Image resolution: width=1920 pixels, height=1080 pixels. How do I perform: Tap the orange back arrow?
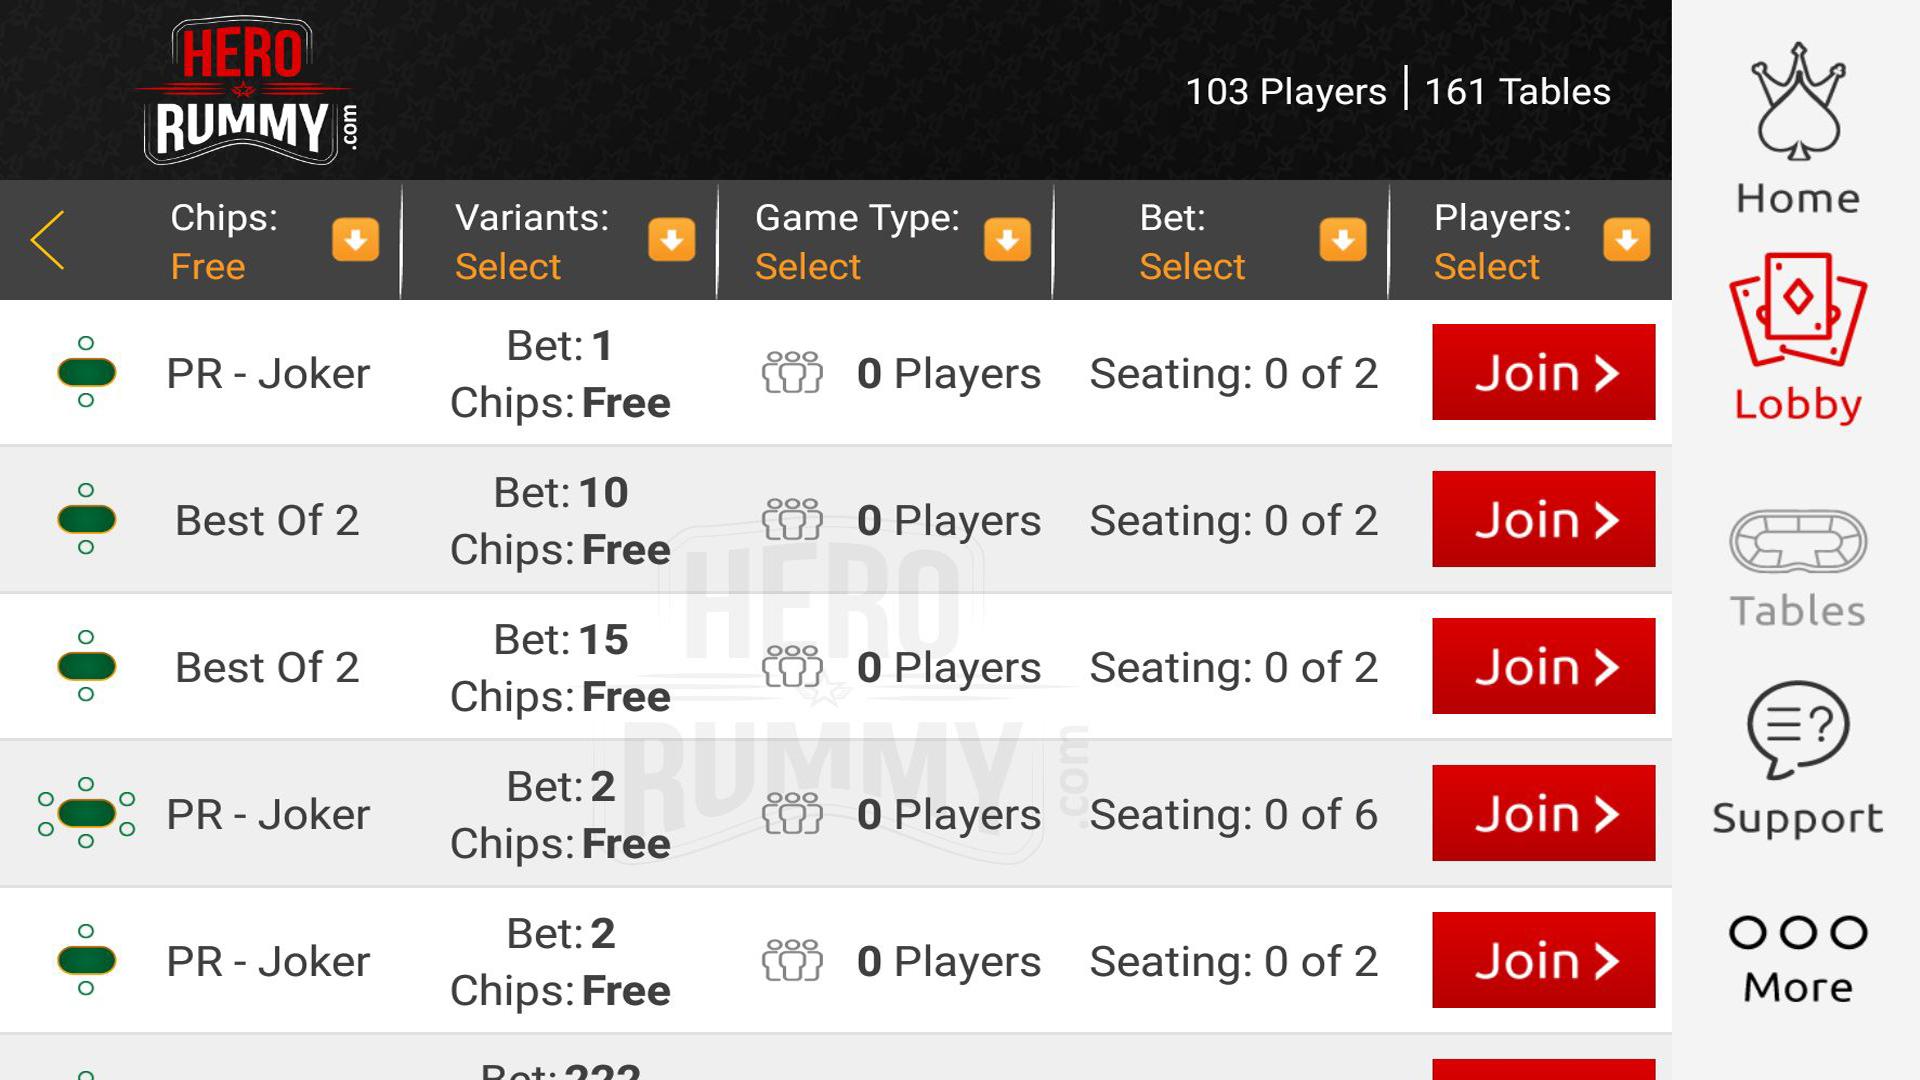(48, 240)
